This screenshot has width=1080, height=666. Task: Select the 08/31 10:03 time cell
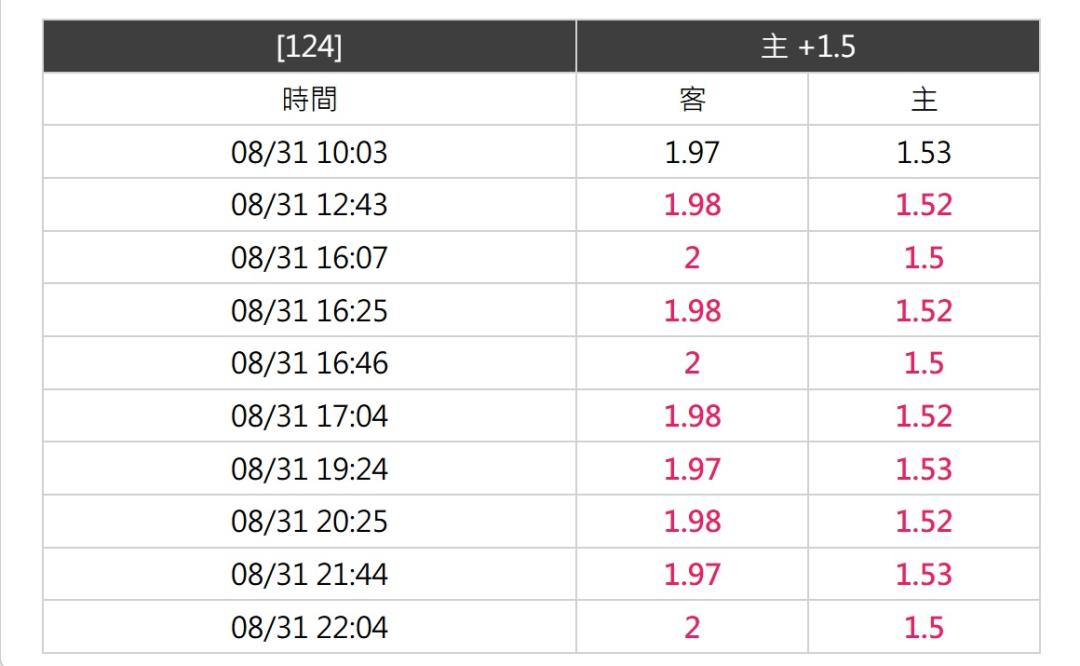(309, 152)
